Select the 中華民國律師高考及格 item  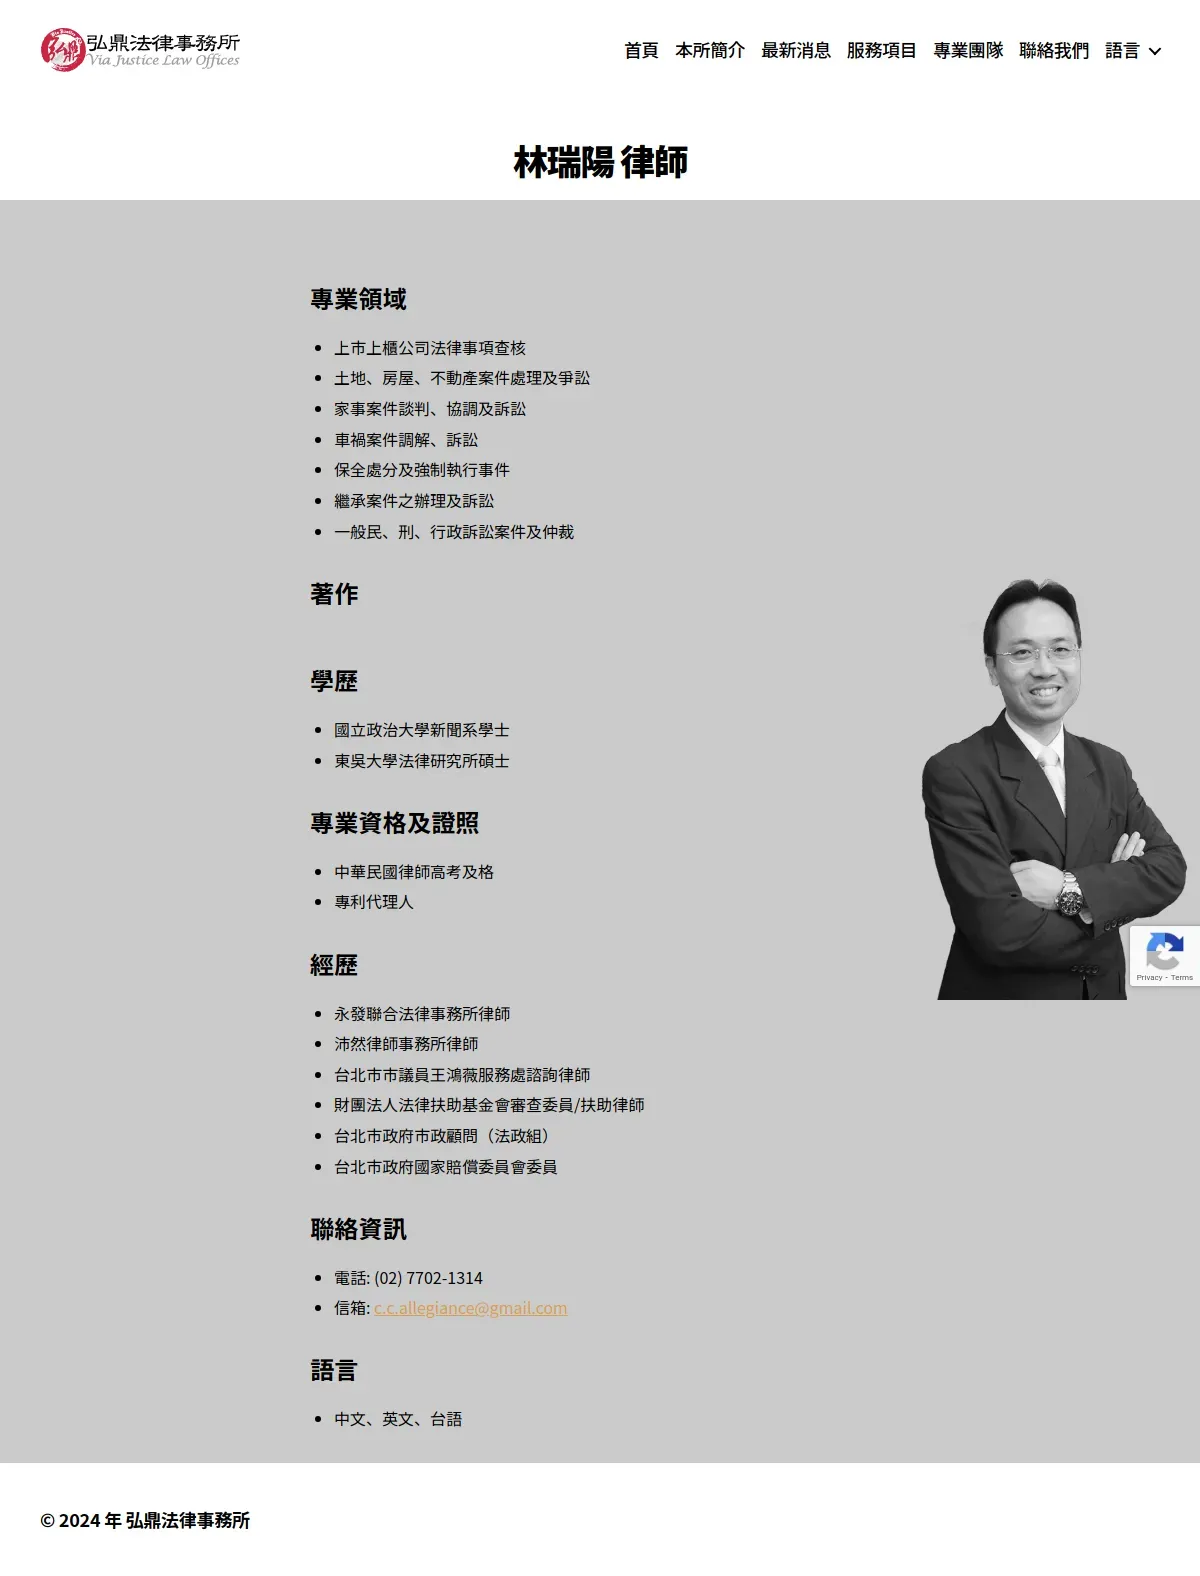pos(414,872)
